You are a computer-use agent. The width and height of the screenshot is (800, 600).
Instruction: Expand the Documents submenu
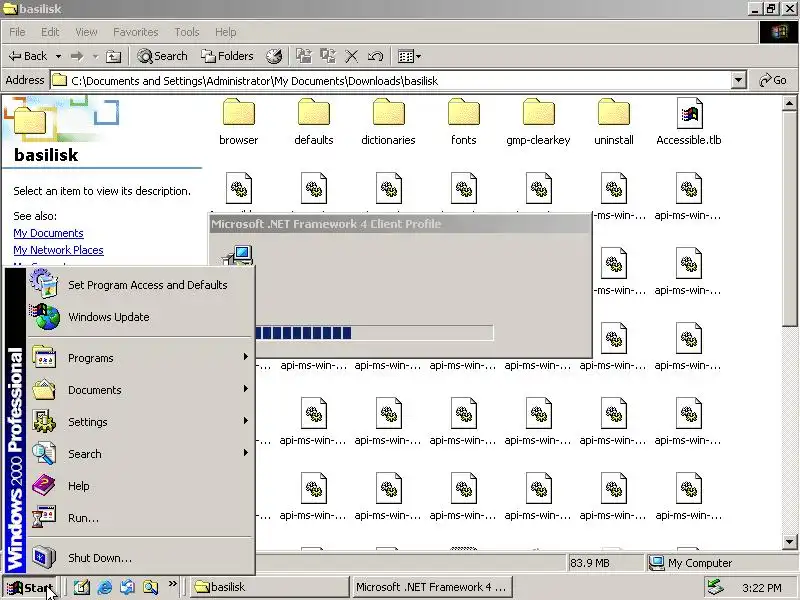(141, 390)
